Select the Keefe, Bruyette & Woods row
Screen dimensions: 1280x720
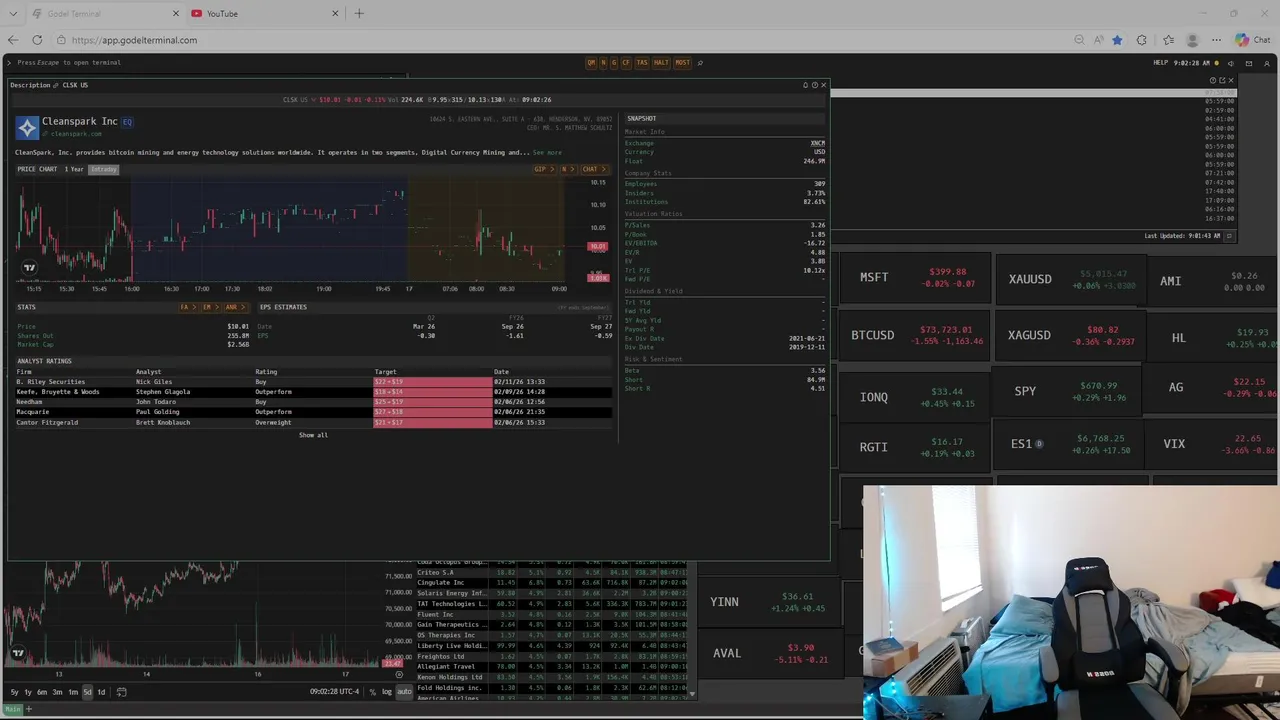tap(313, 392)
